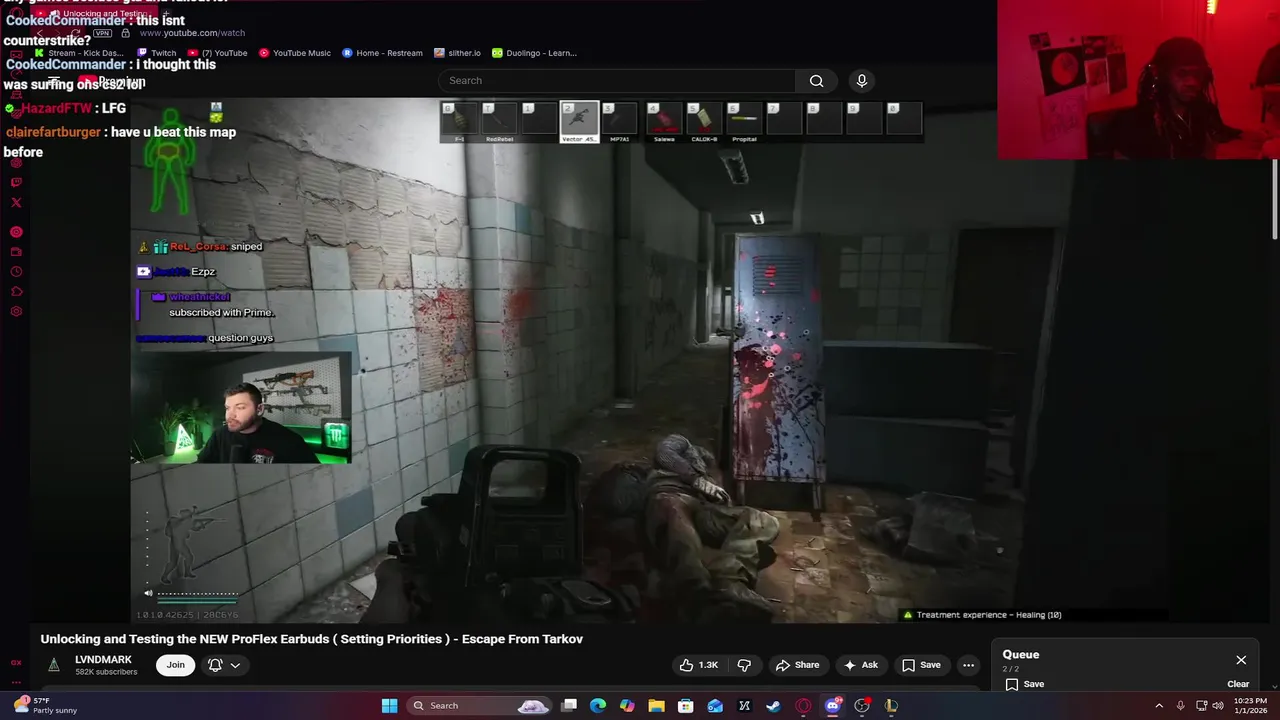
Task: Switch to Opera GX on the taskbar
Action: 803,706
